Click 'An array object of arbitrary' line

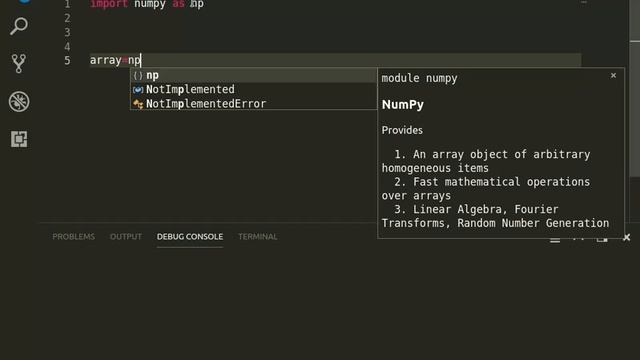click(492, 154)
